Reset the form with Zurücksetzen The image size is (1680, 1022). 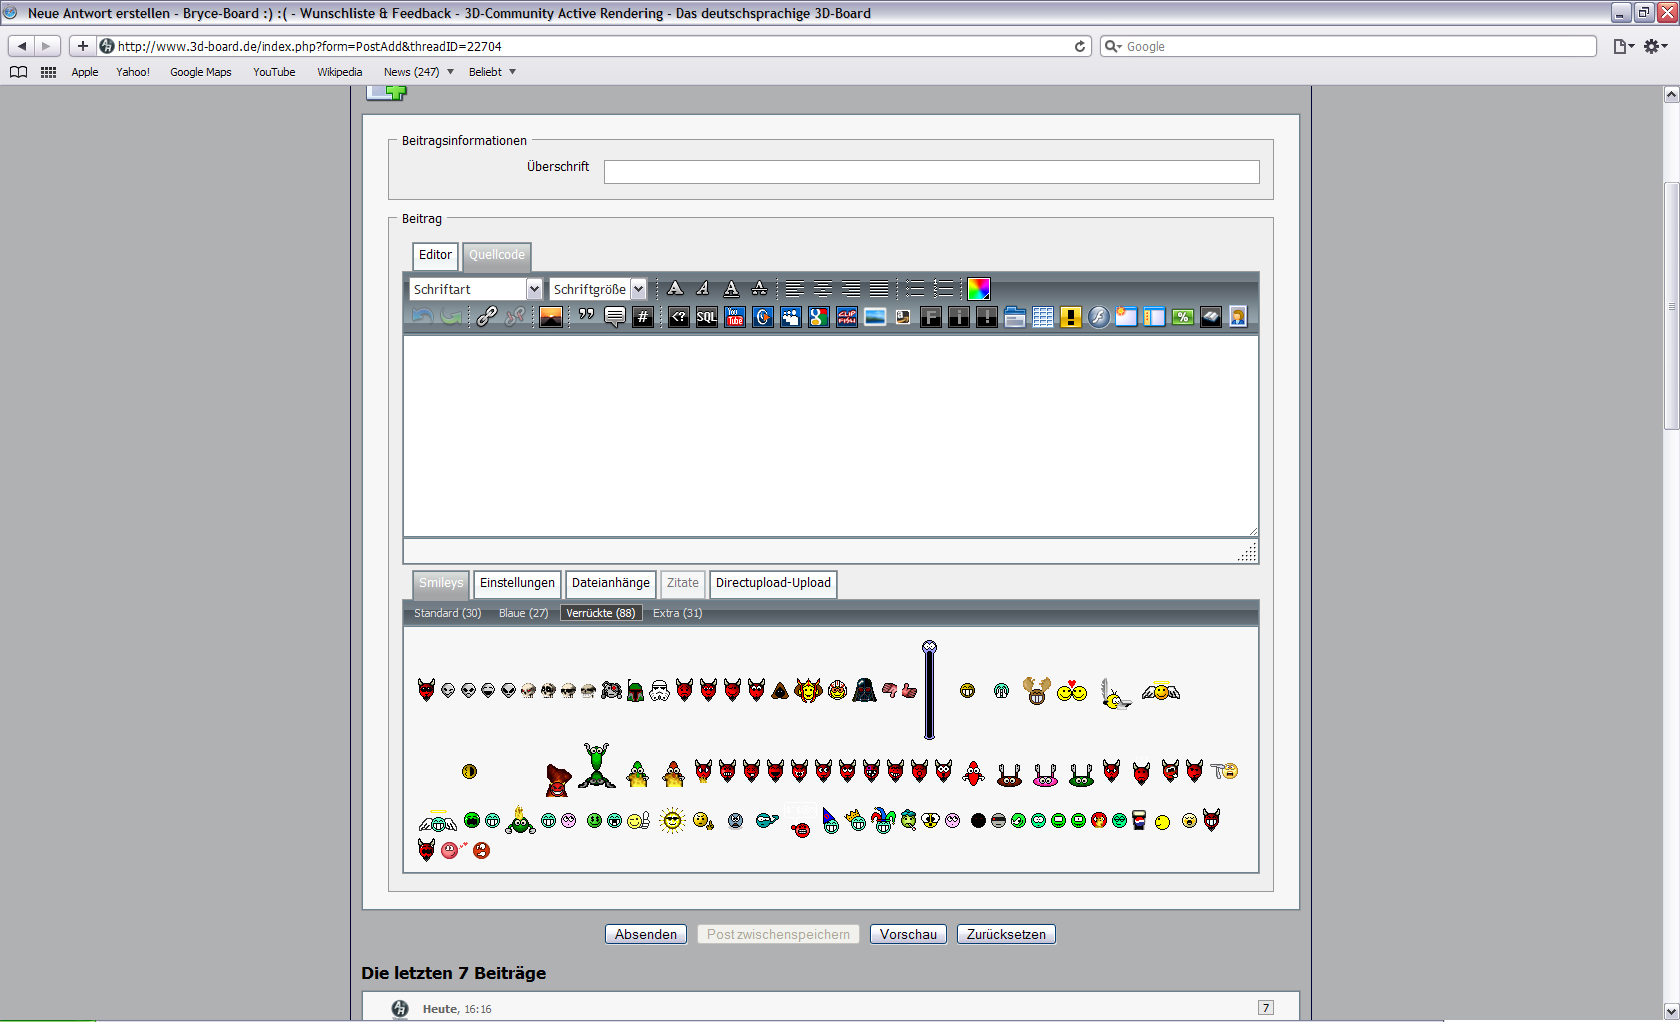tap(1006, 934)
